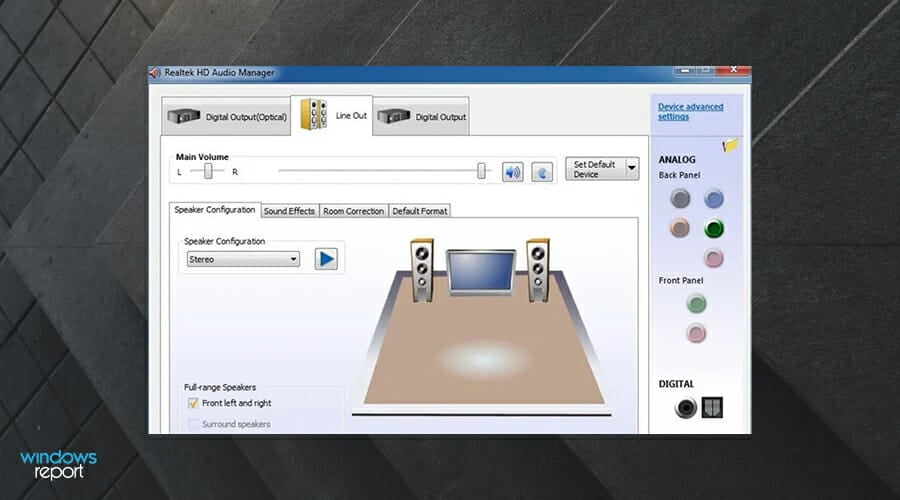Click the yellow folder connector settings icon
This screenshot has width=900, height=500.
point(730,145)
